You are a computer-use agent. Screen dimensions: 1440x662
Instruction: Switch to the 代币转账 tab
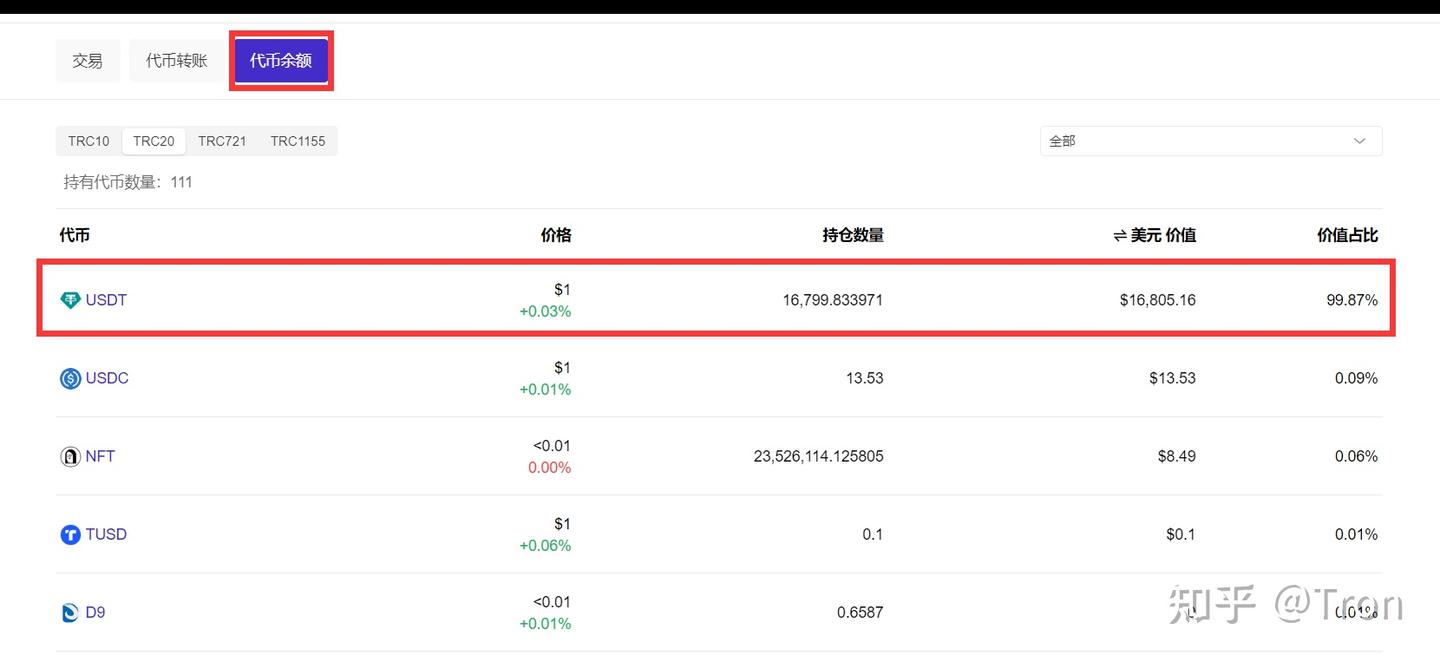coord(177,60)
